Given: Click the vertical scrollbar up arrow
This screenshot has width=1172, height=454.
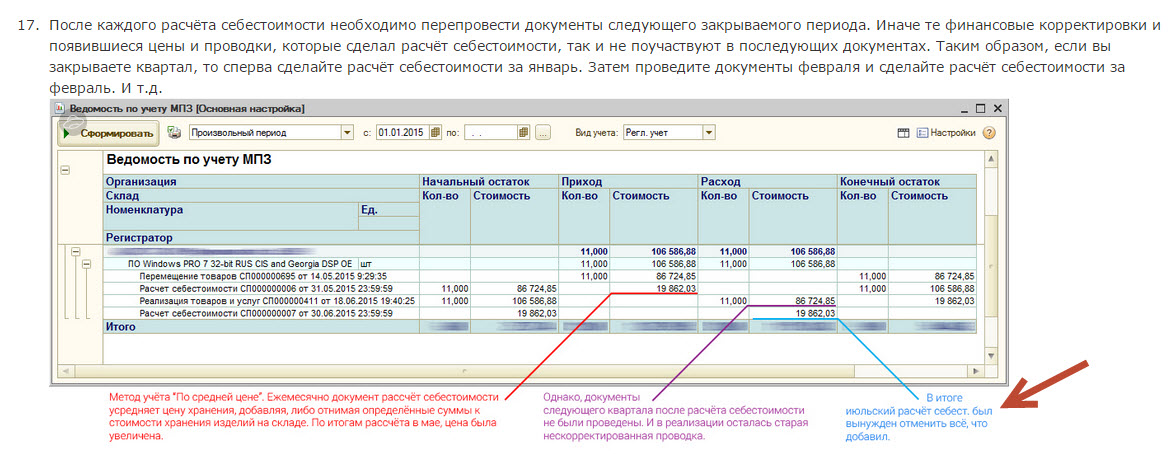Looking at the screenshot, I should tap(991, 159).
